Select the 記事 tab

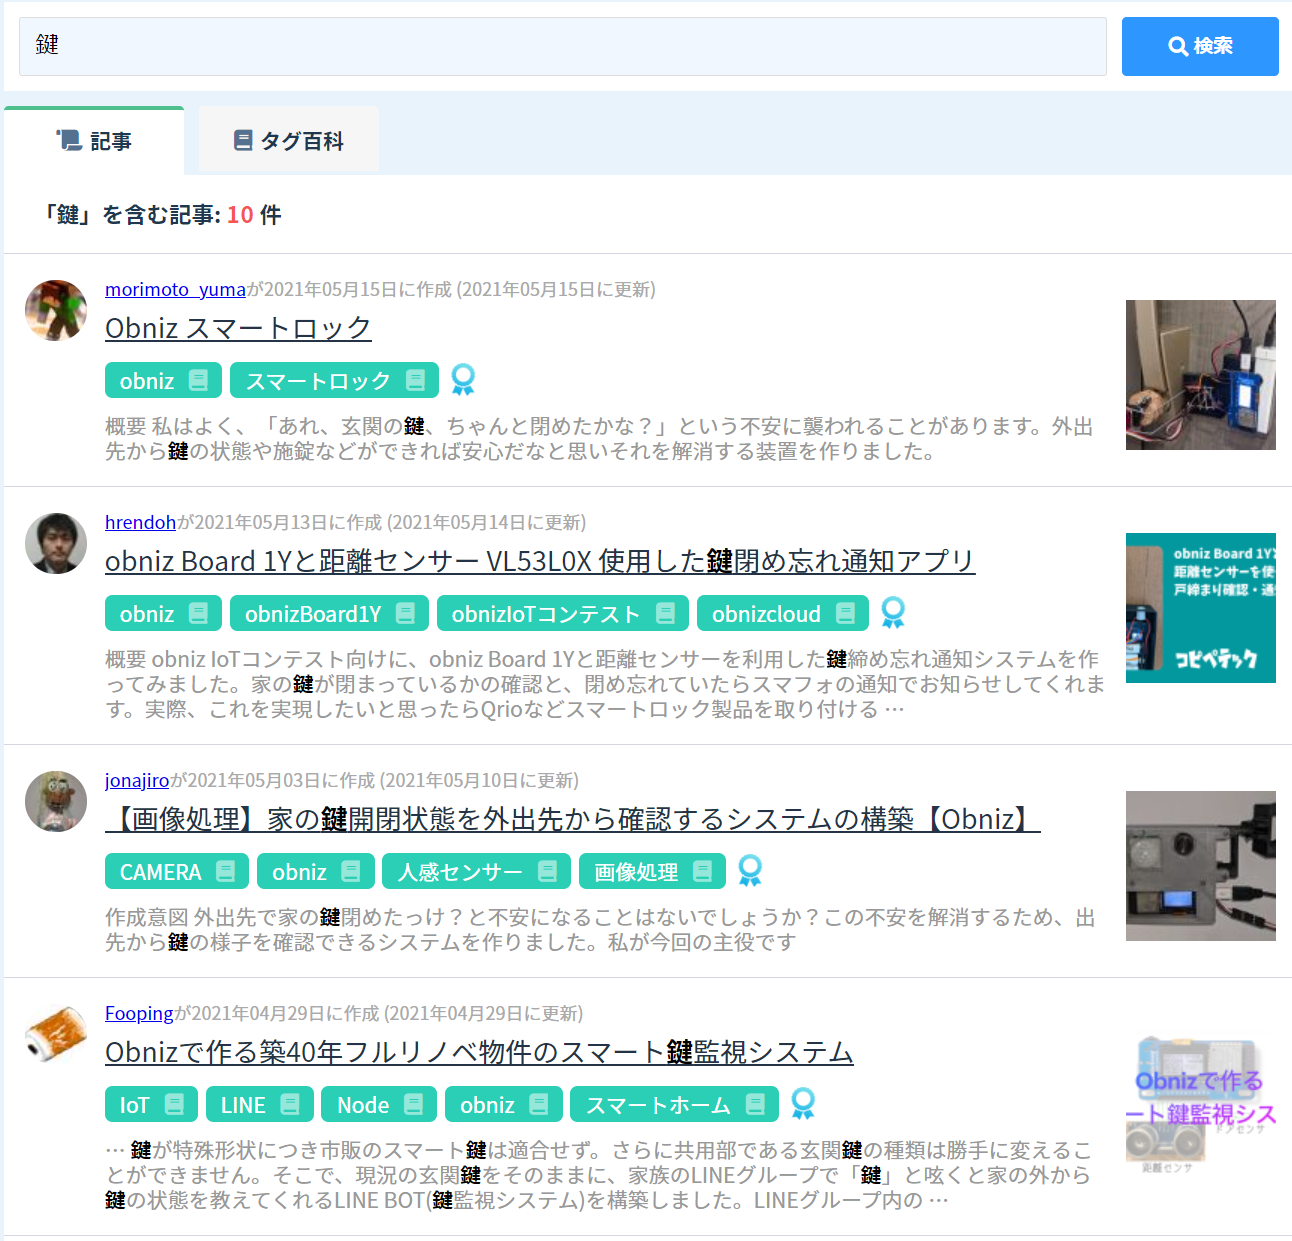[95, 141]
